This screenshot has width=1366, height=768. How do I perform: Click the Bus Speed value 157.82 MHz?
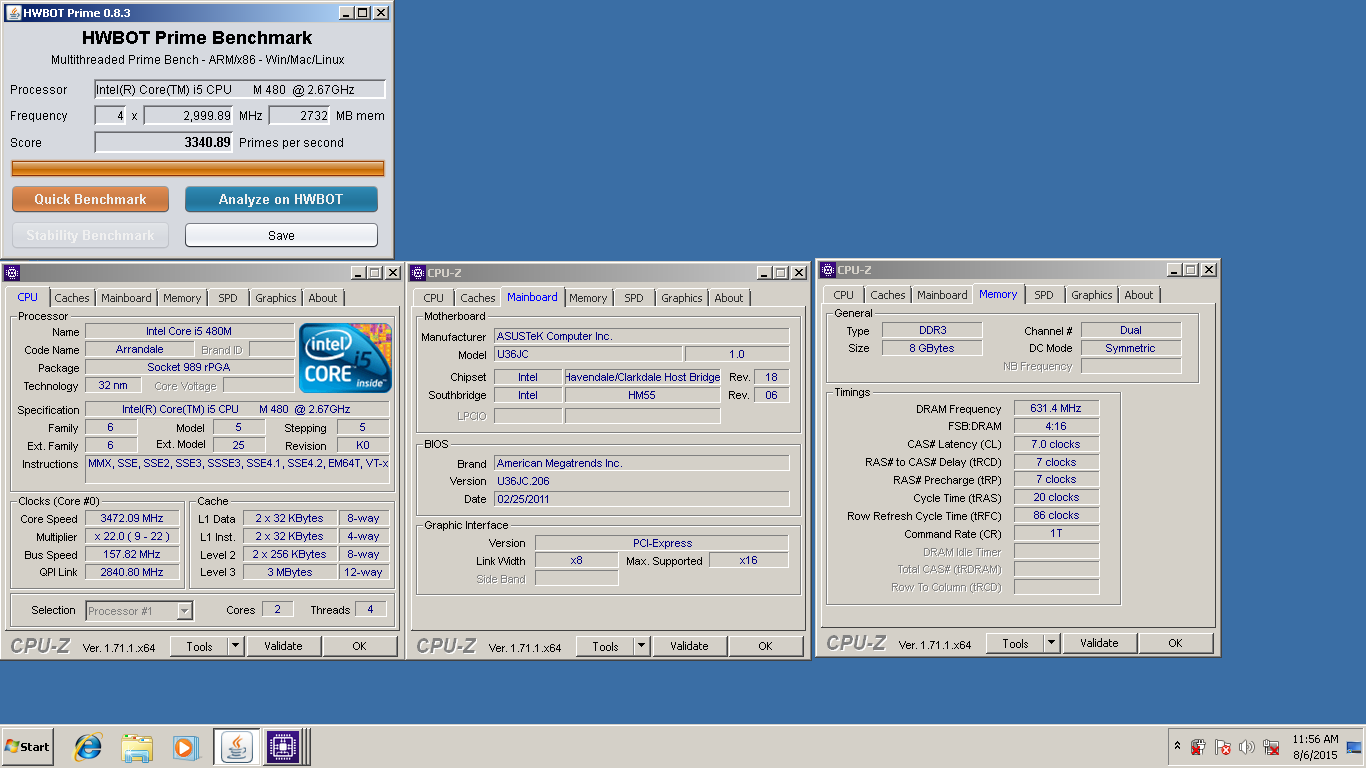tap(132, 554)
